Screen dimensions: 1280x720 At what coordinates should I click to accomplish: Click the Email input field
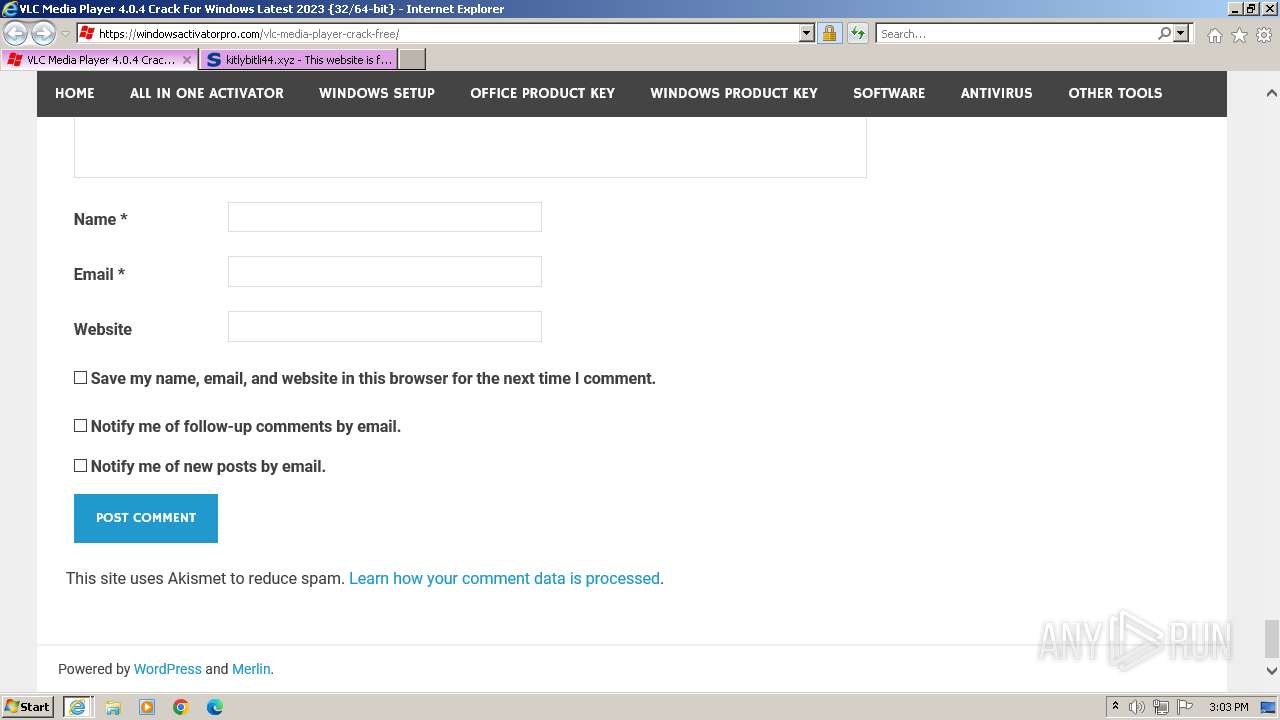(x=385, y=272)
